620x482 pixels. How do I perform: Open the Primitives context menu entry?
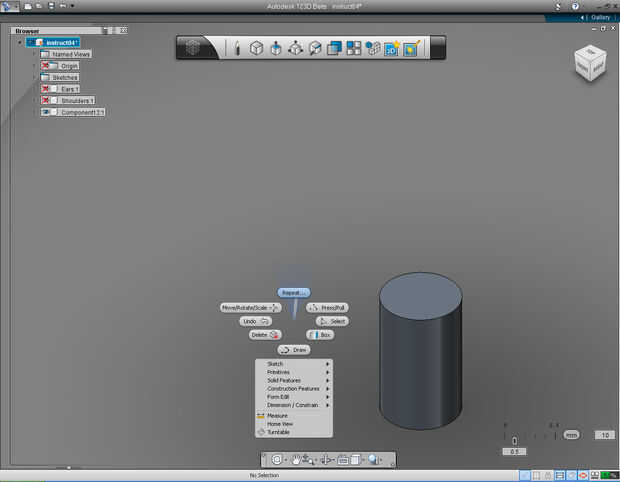tap(294, 372)
